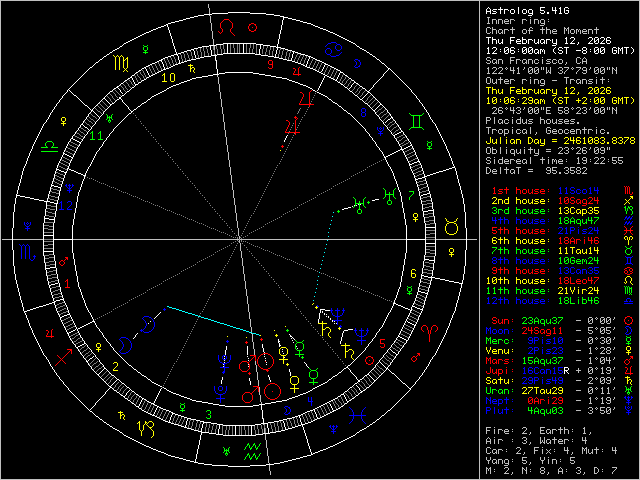Click the Libra glyph on the zodiac ring

coord(48,145)
